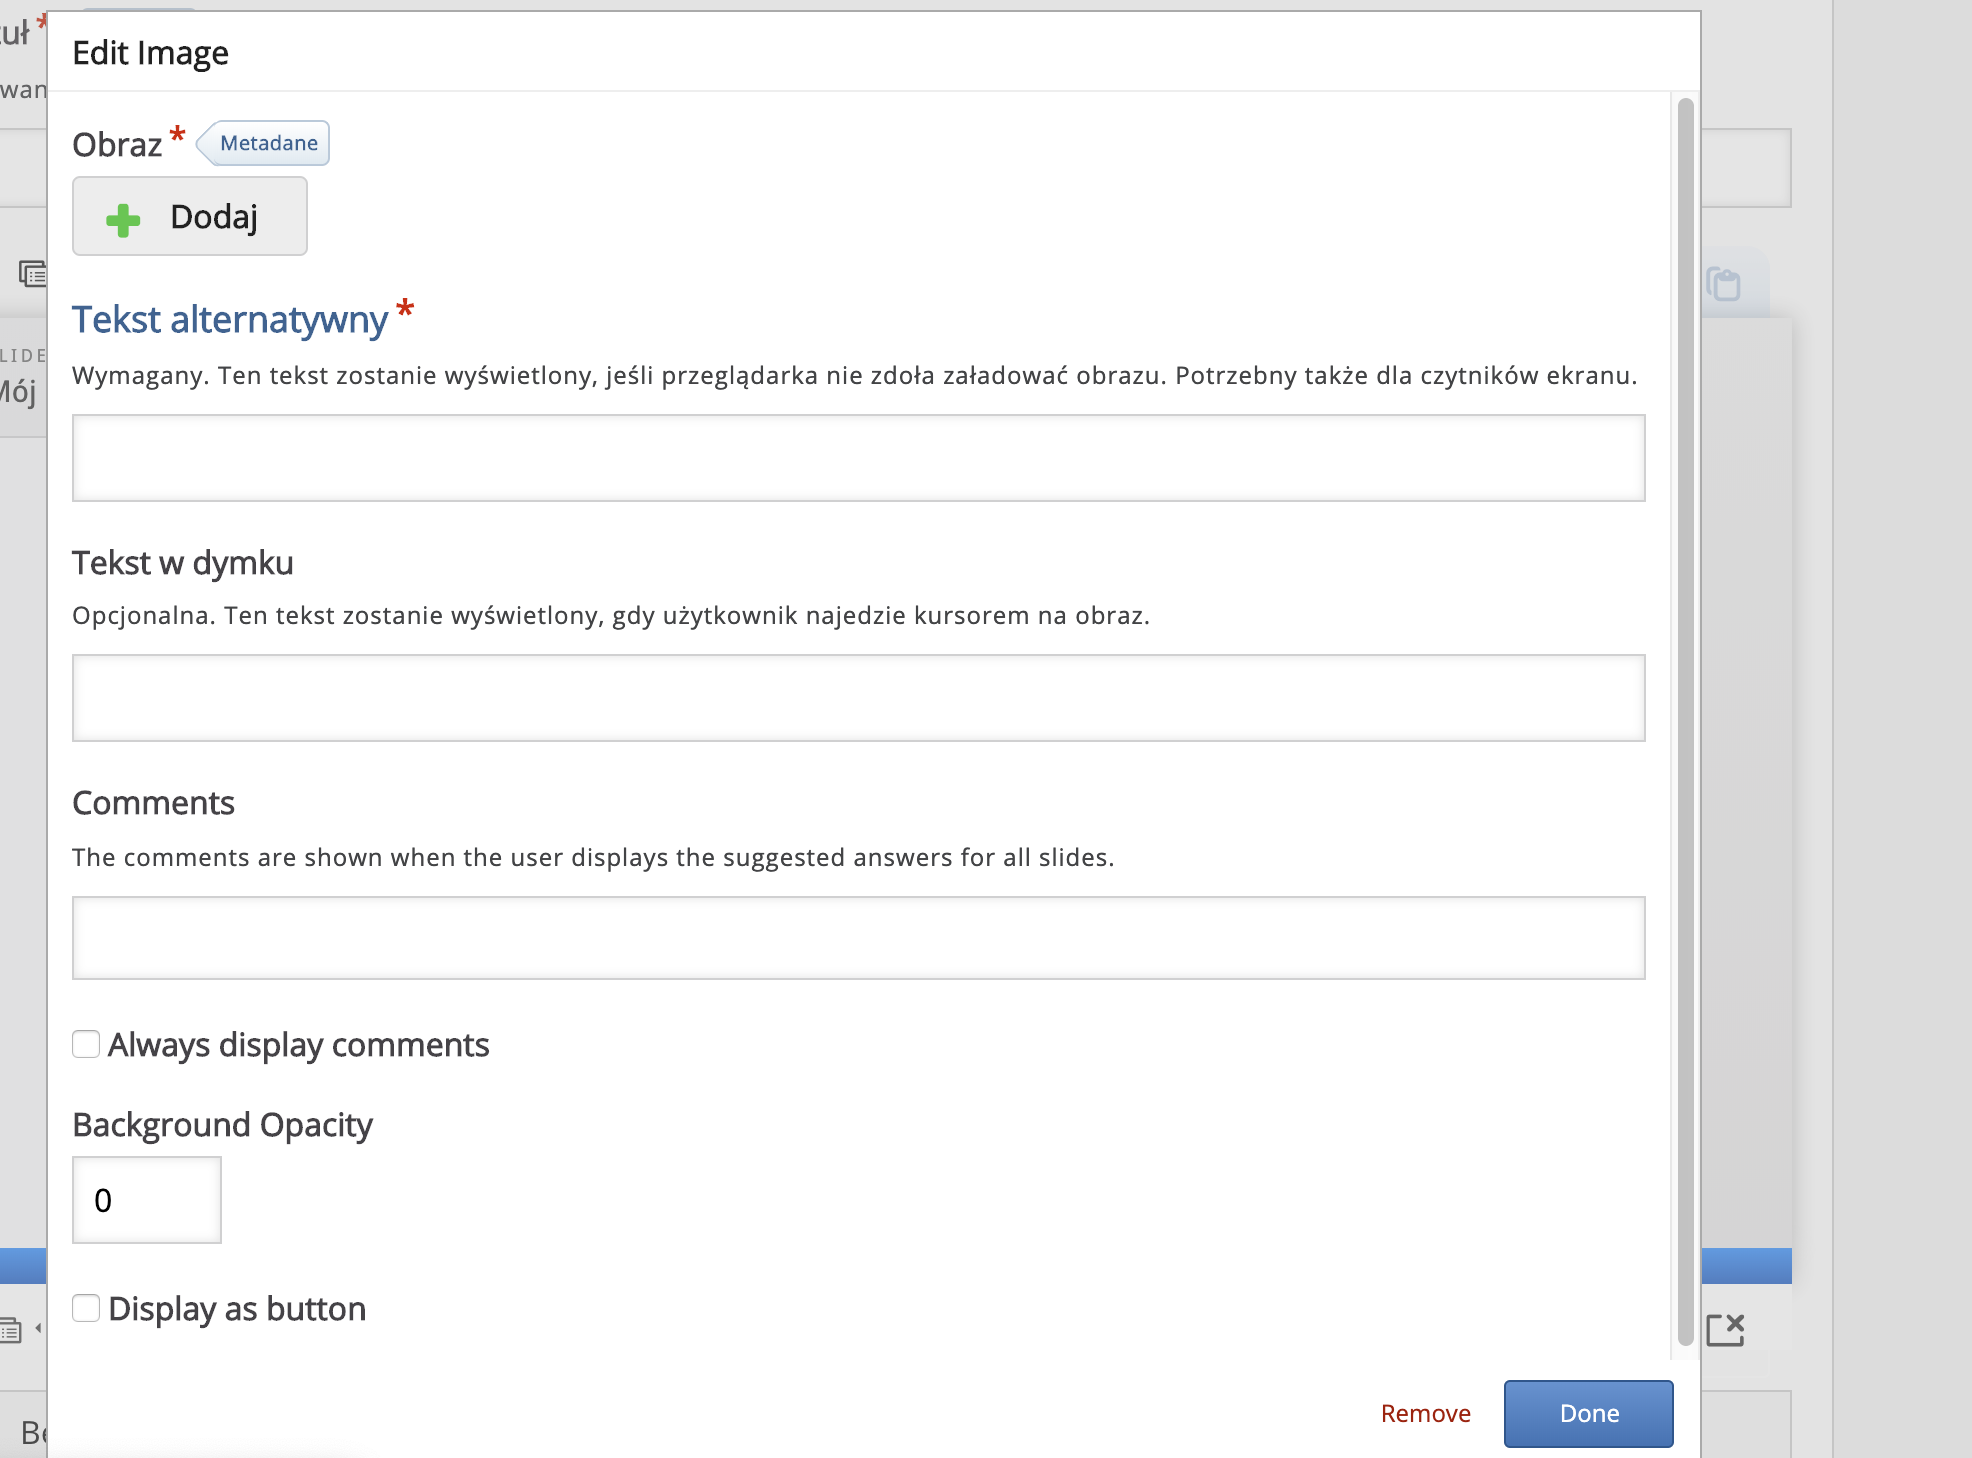The image size is (1972, 1458).
Task: Tick the Display as button checkbox
Action: (86, 1308)
